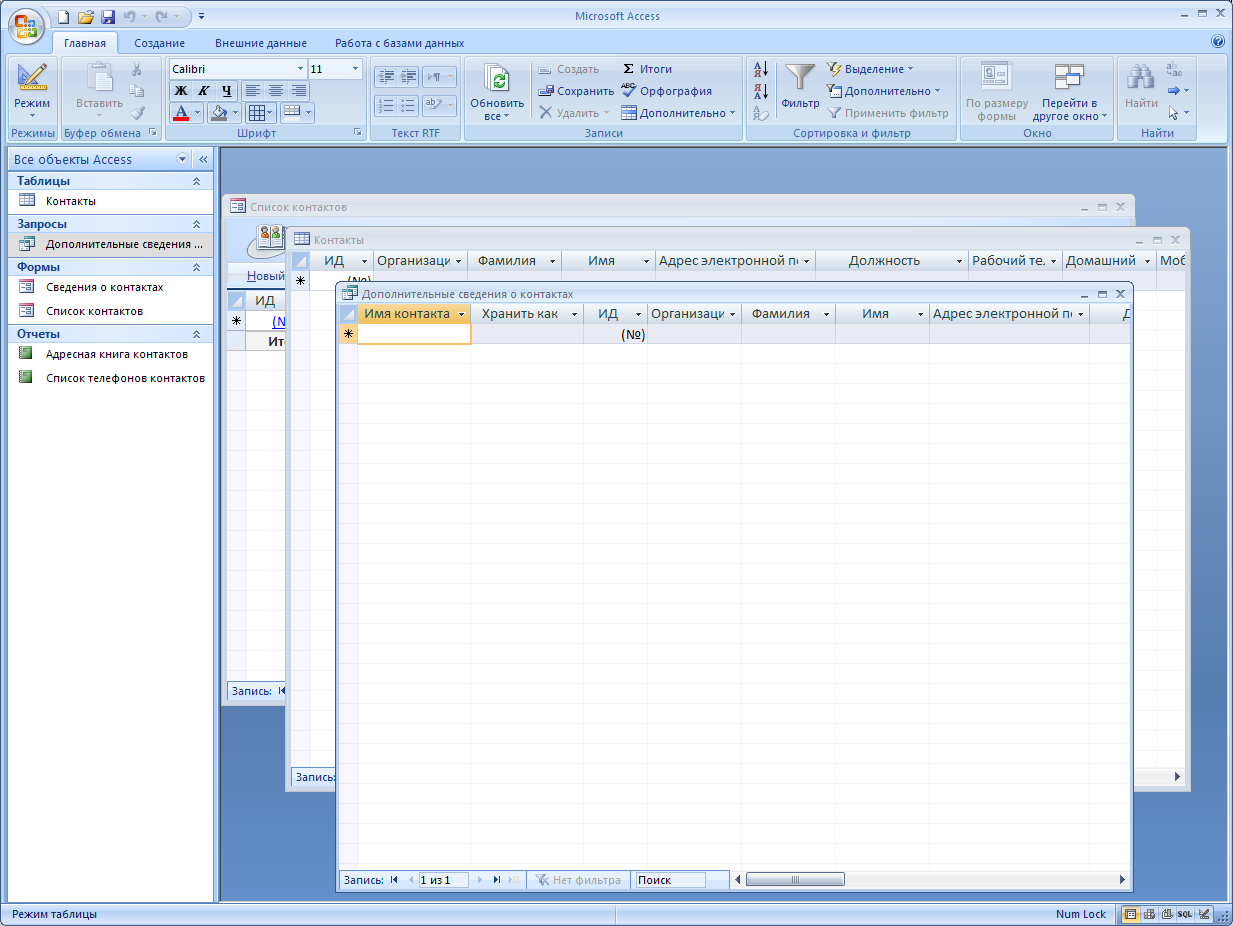Click Сохранить record button
The image size is (1233, 926).
(x=575, y=91)
